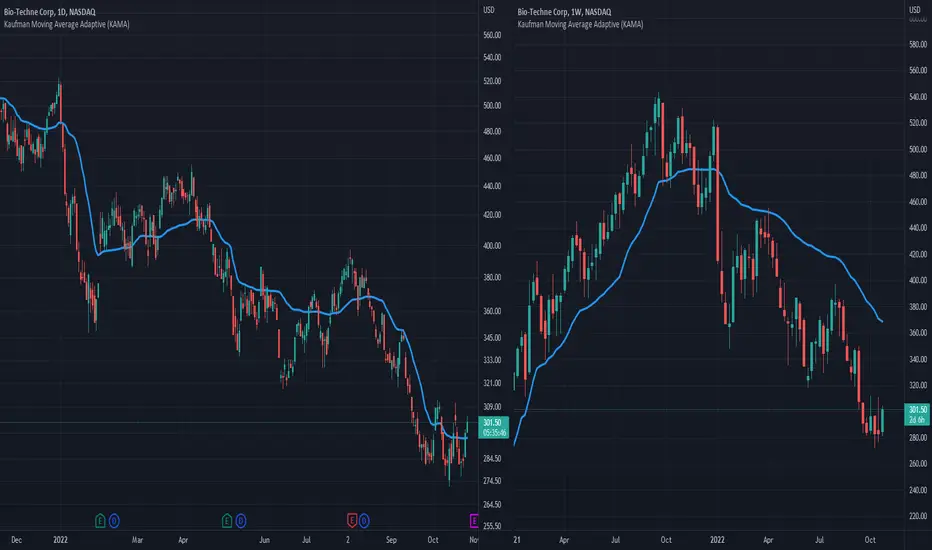Viewport: 932px width, 550px height.
Task: Select the red earnings E marker in August
Action: click(x=351, y=521)
